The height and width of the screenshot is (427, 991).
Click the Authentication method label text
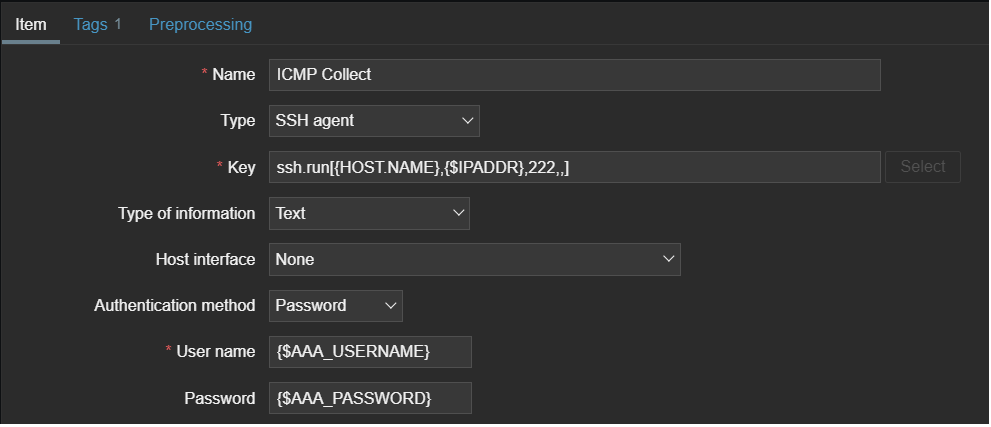point(175,305)
